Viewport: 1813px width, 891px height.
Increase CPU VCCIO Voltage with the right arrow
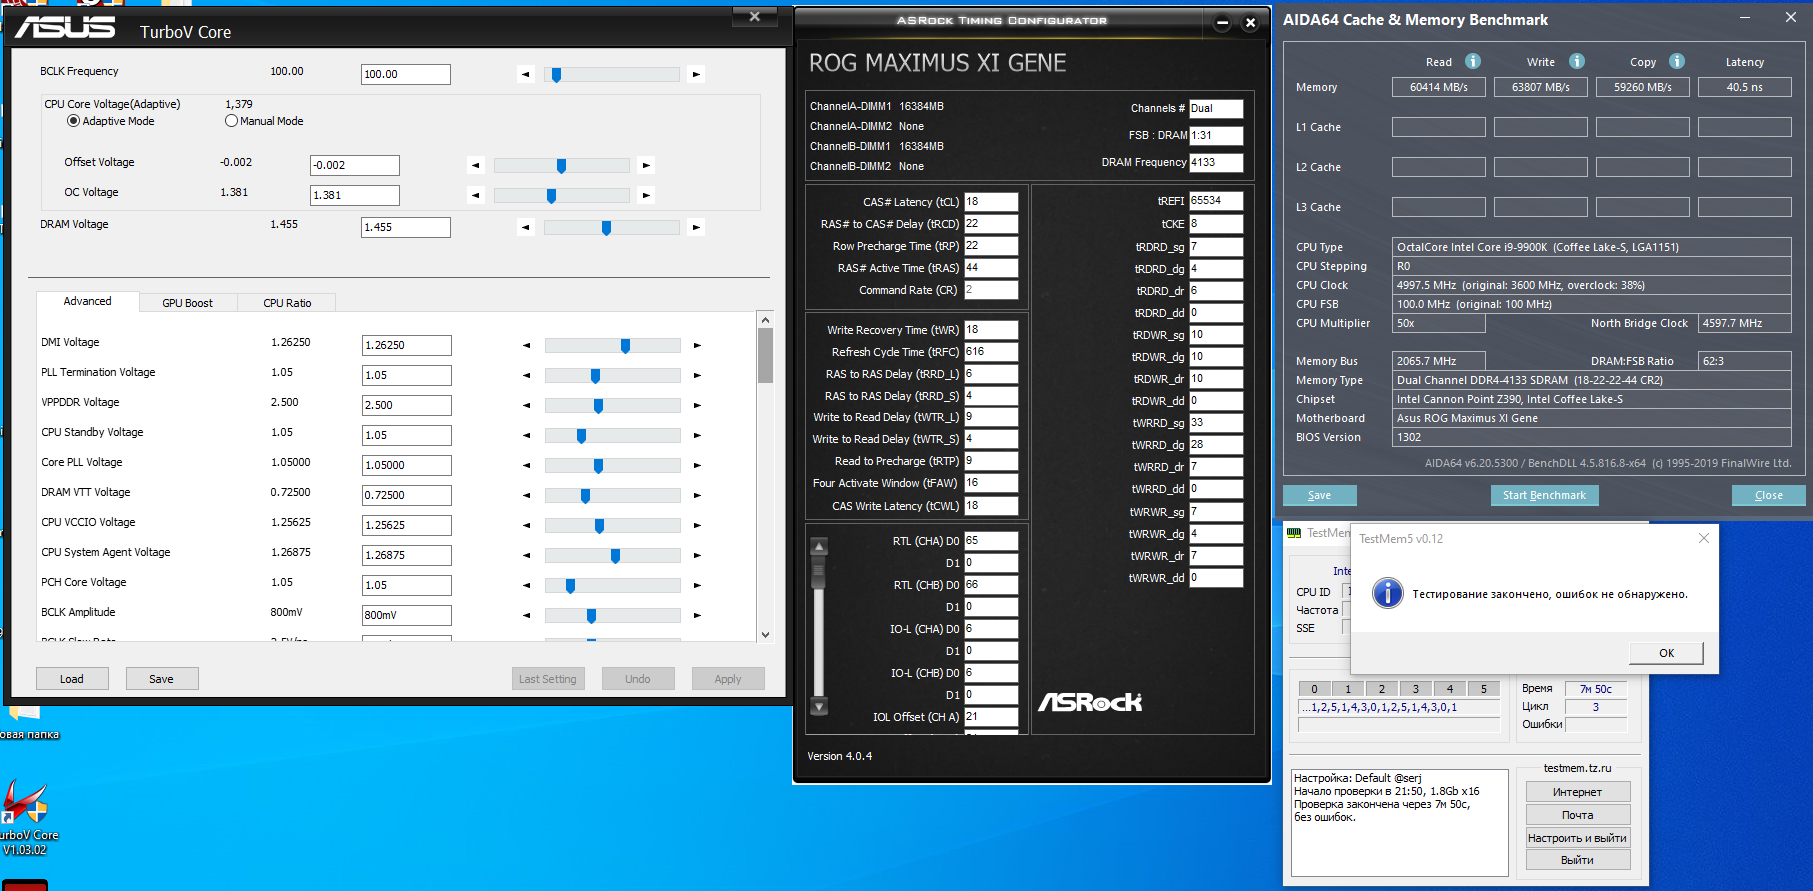697,526
